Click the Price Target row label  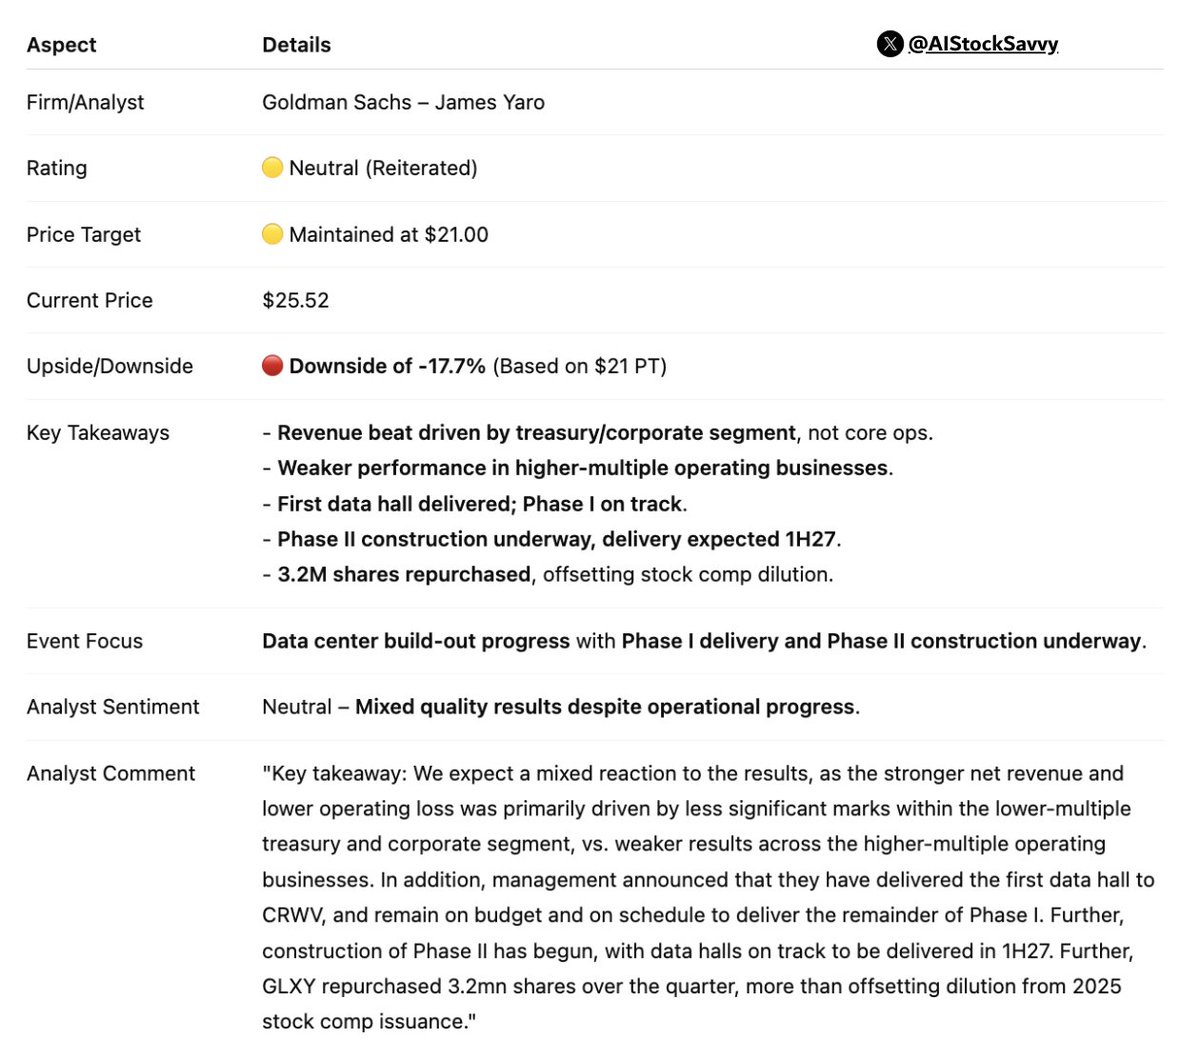click(x=83, y=235)
